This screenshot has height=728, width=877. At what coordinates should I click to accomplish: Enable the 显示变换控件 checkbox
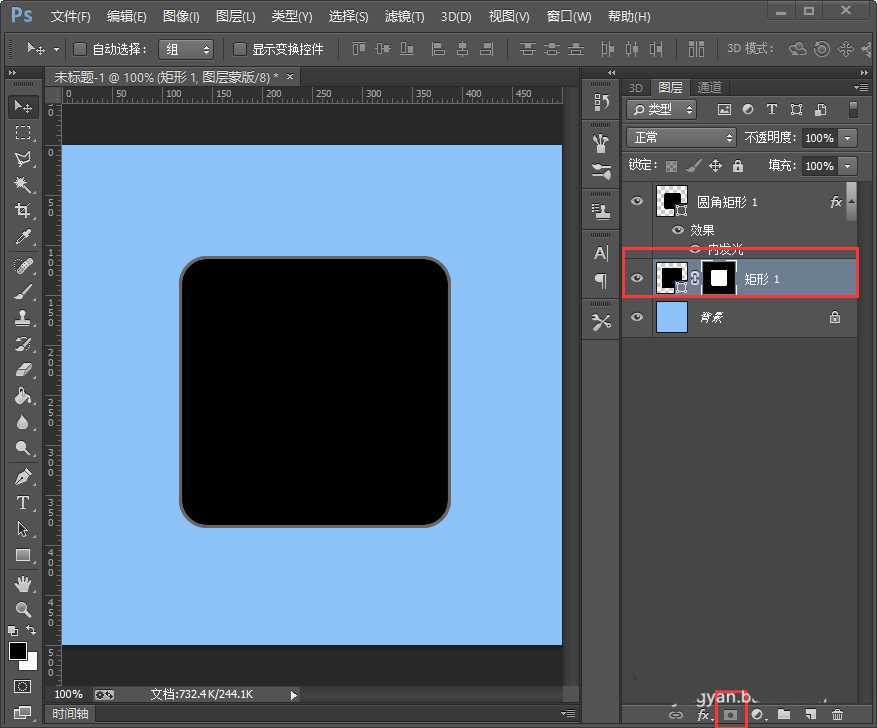click(240, 49)
